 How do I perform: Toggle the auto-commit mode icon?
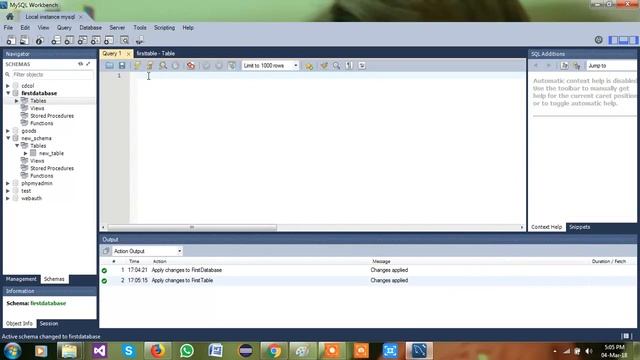point(232,65)
